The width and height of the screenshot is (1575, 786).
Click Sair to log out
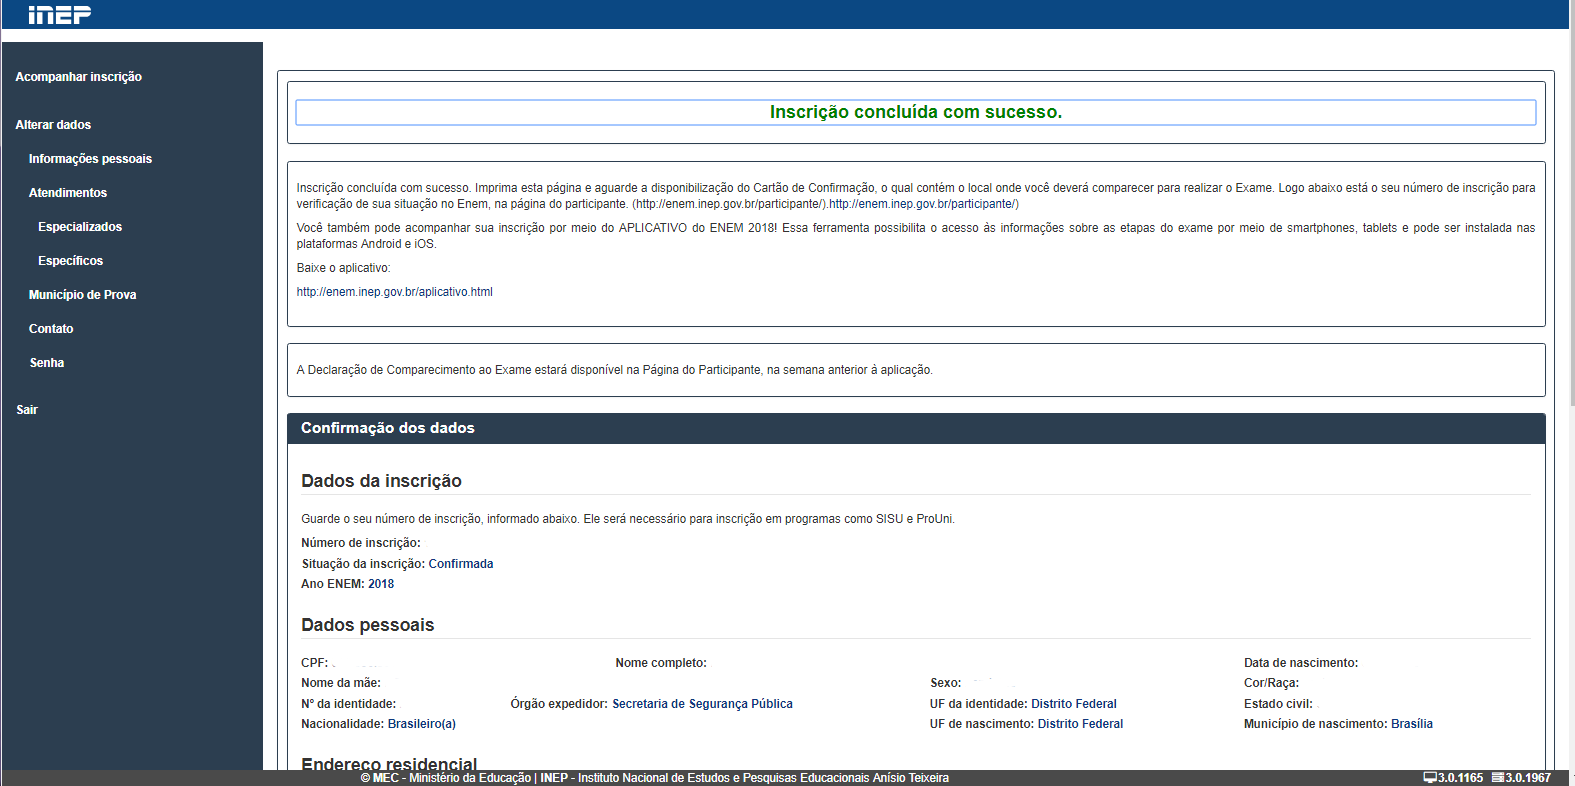[x=27, y=410]
